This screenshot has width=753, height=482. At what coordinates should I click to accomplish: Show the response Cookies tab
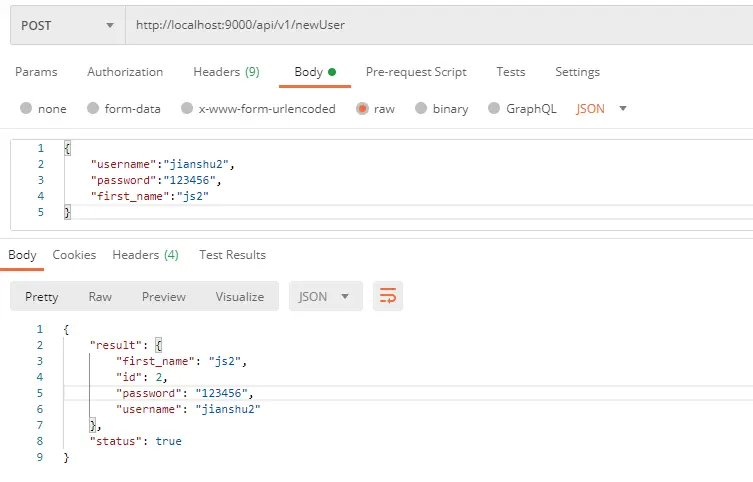74,254
